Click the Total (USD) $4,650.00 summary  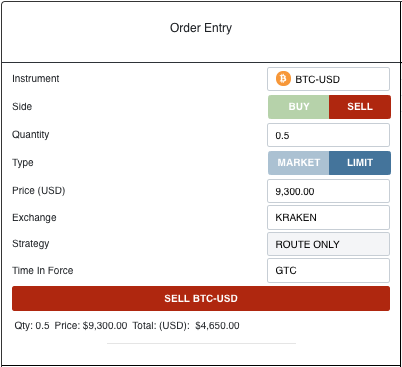[x=186, y=326]
